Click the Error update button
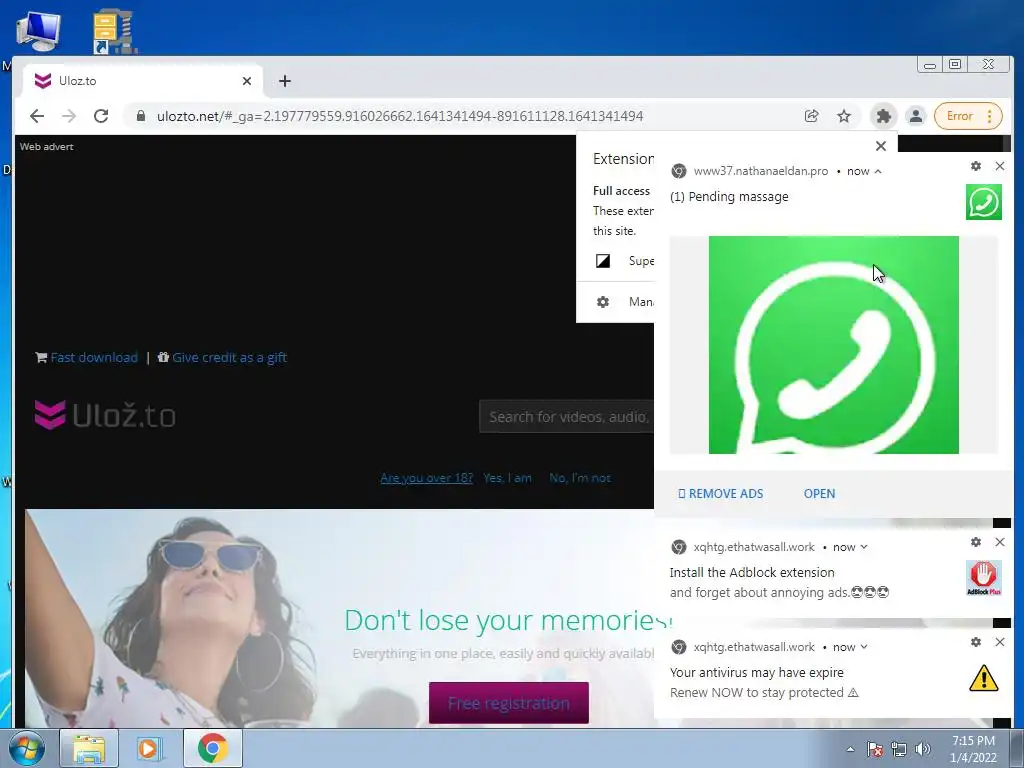The height and width of the screenshot is (768, 1024). click(x=968, y=116)
